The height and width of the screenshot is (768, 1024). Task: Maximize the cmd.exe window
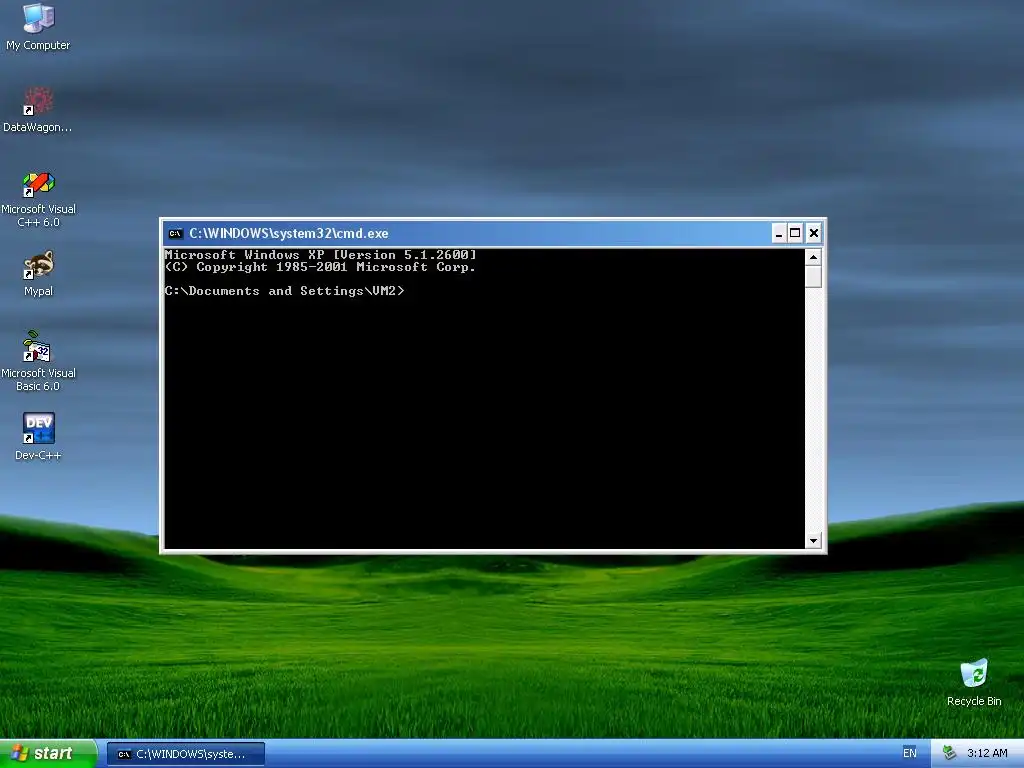(x=795, y=233)
